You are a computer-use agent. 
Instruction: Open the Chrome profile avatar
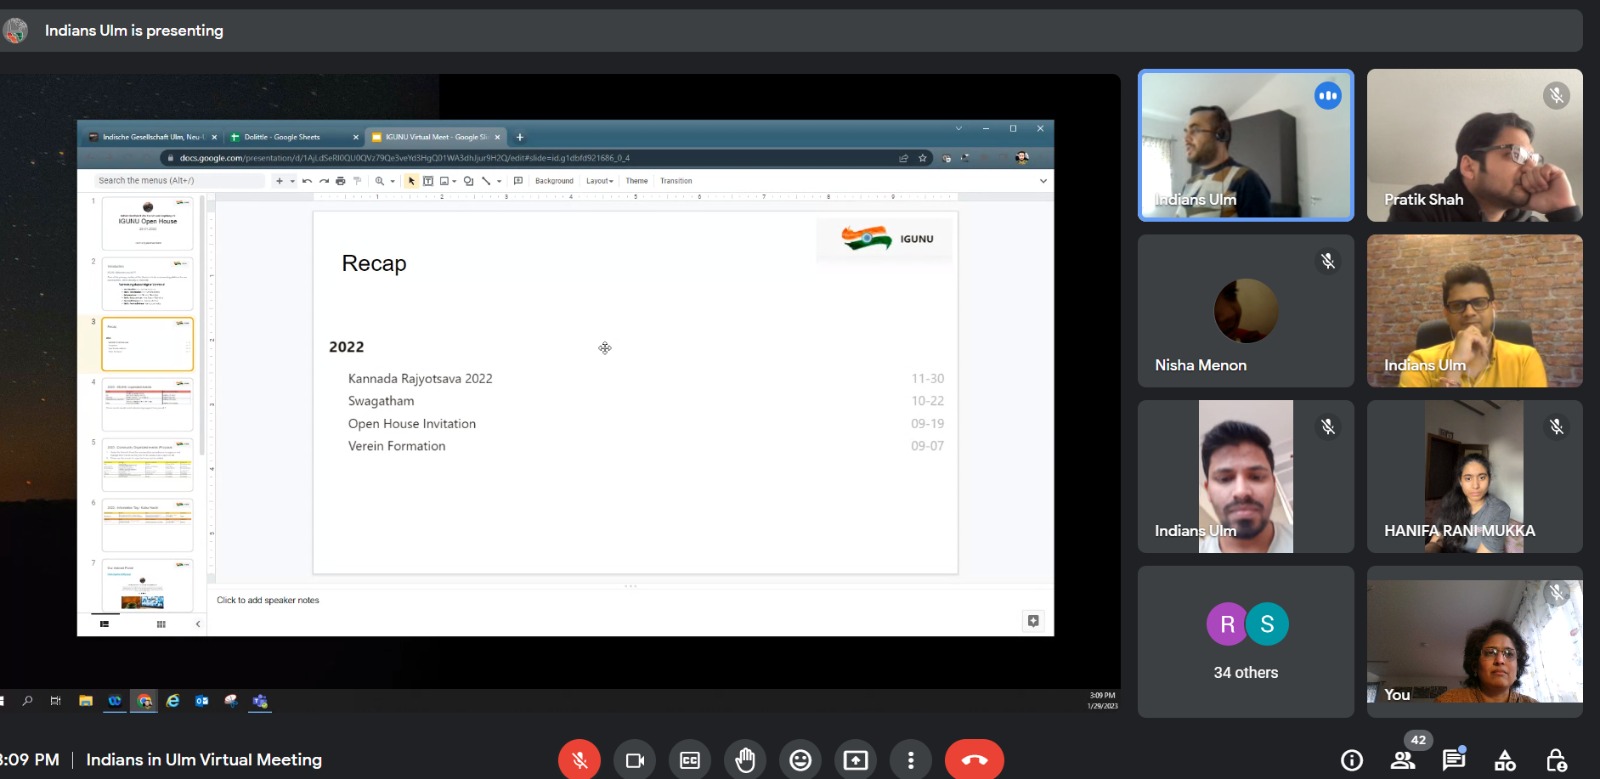pos(1021,158)
